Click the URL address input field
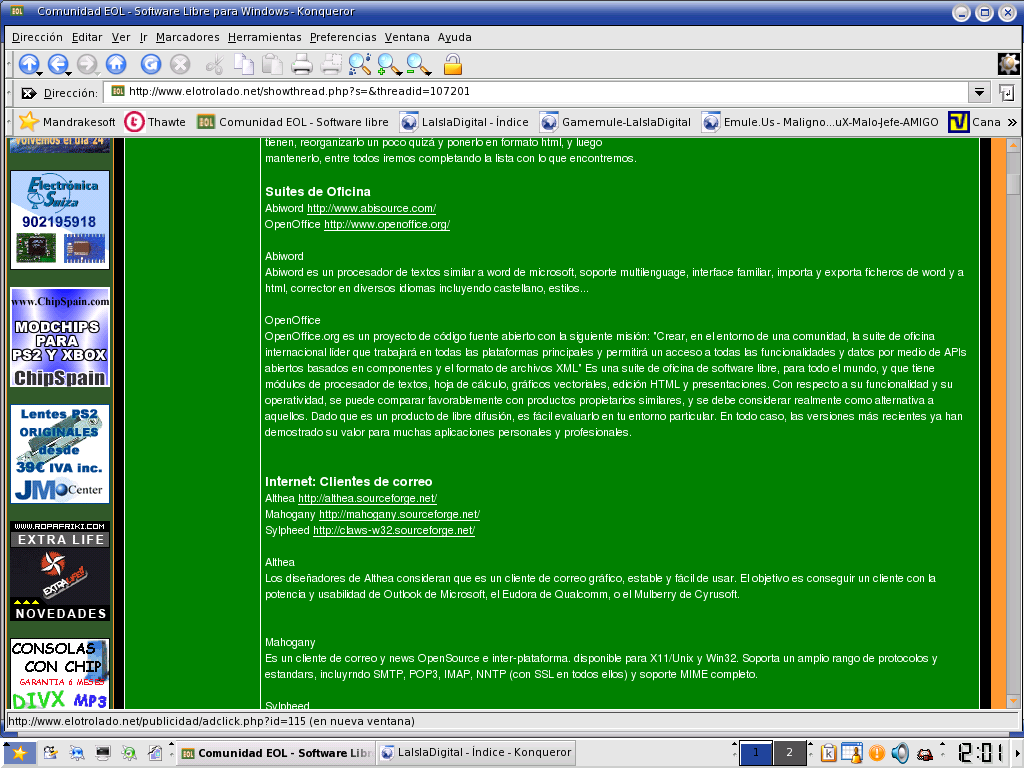Viewport: 1024px width, 768px height. [x=538, y=92]
